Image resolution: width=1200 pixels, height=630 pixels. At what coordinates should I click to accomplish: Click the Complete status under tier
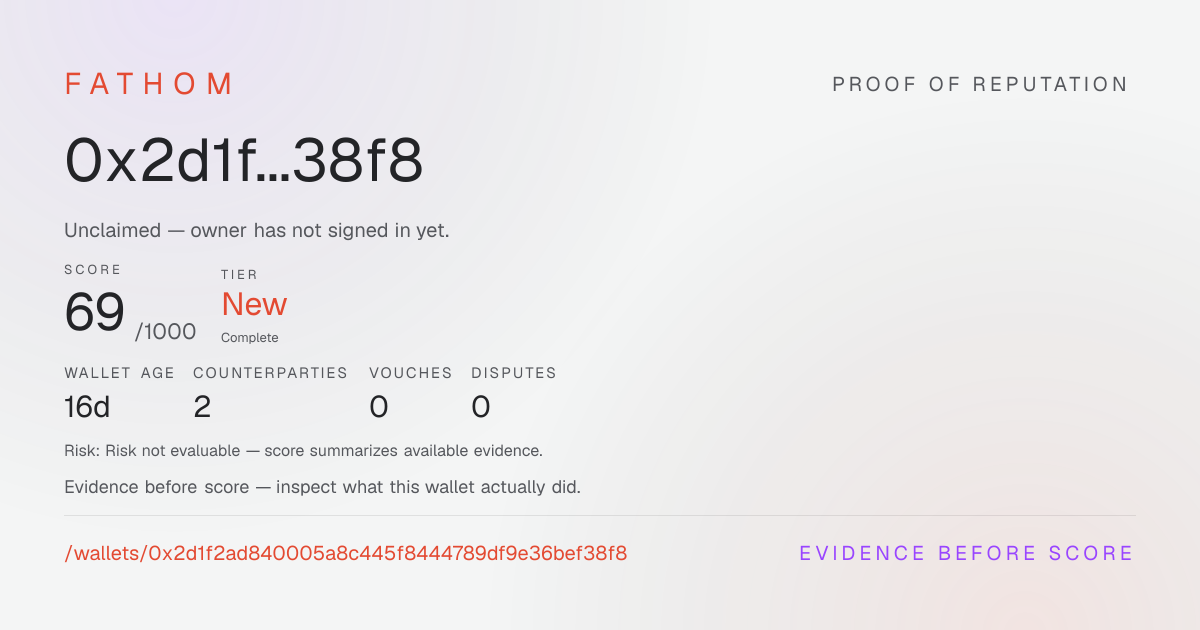coord(250,338)
